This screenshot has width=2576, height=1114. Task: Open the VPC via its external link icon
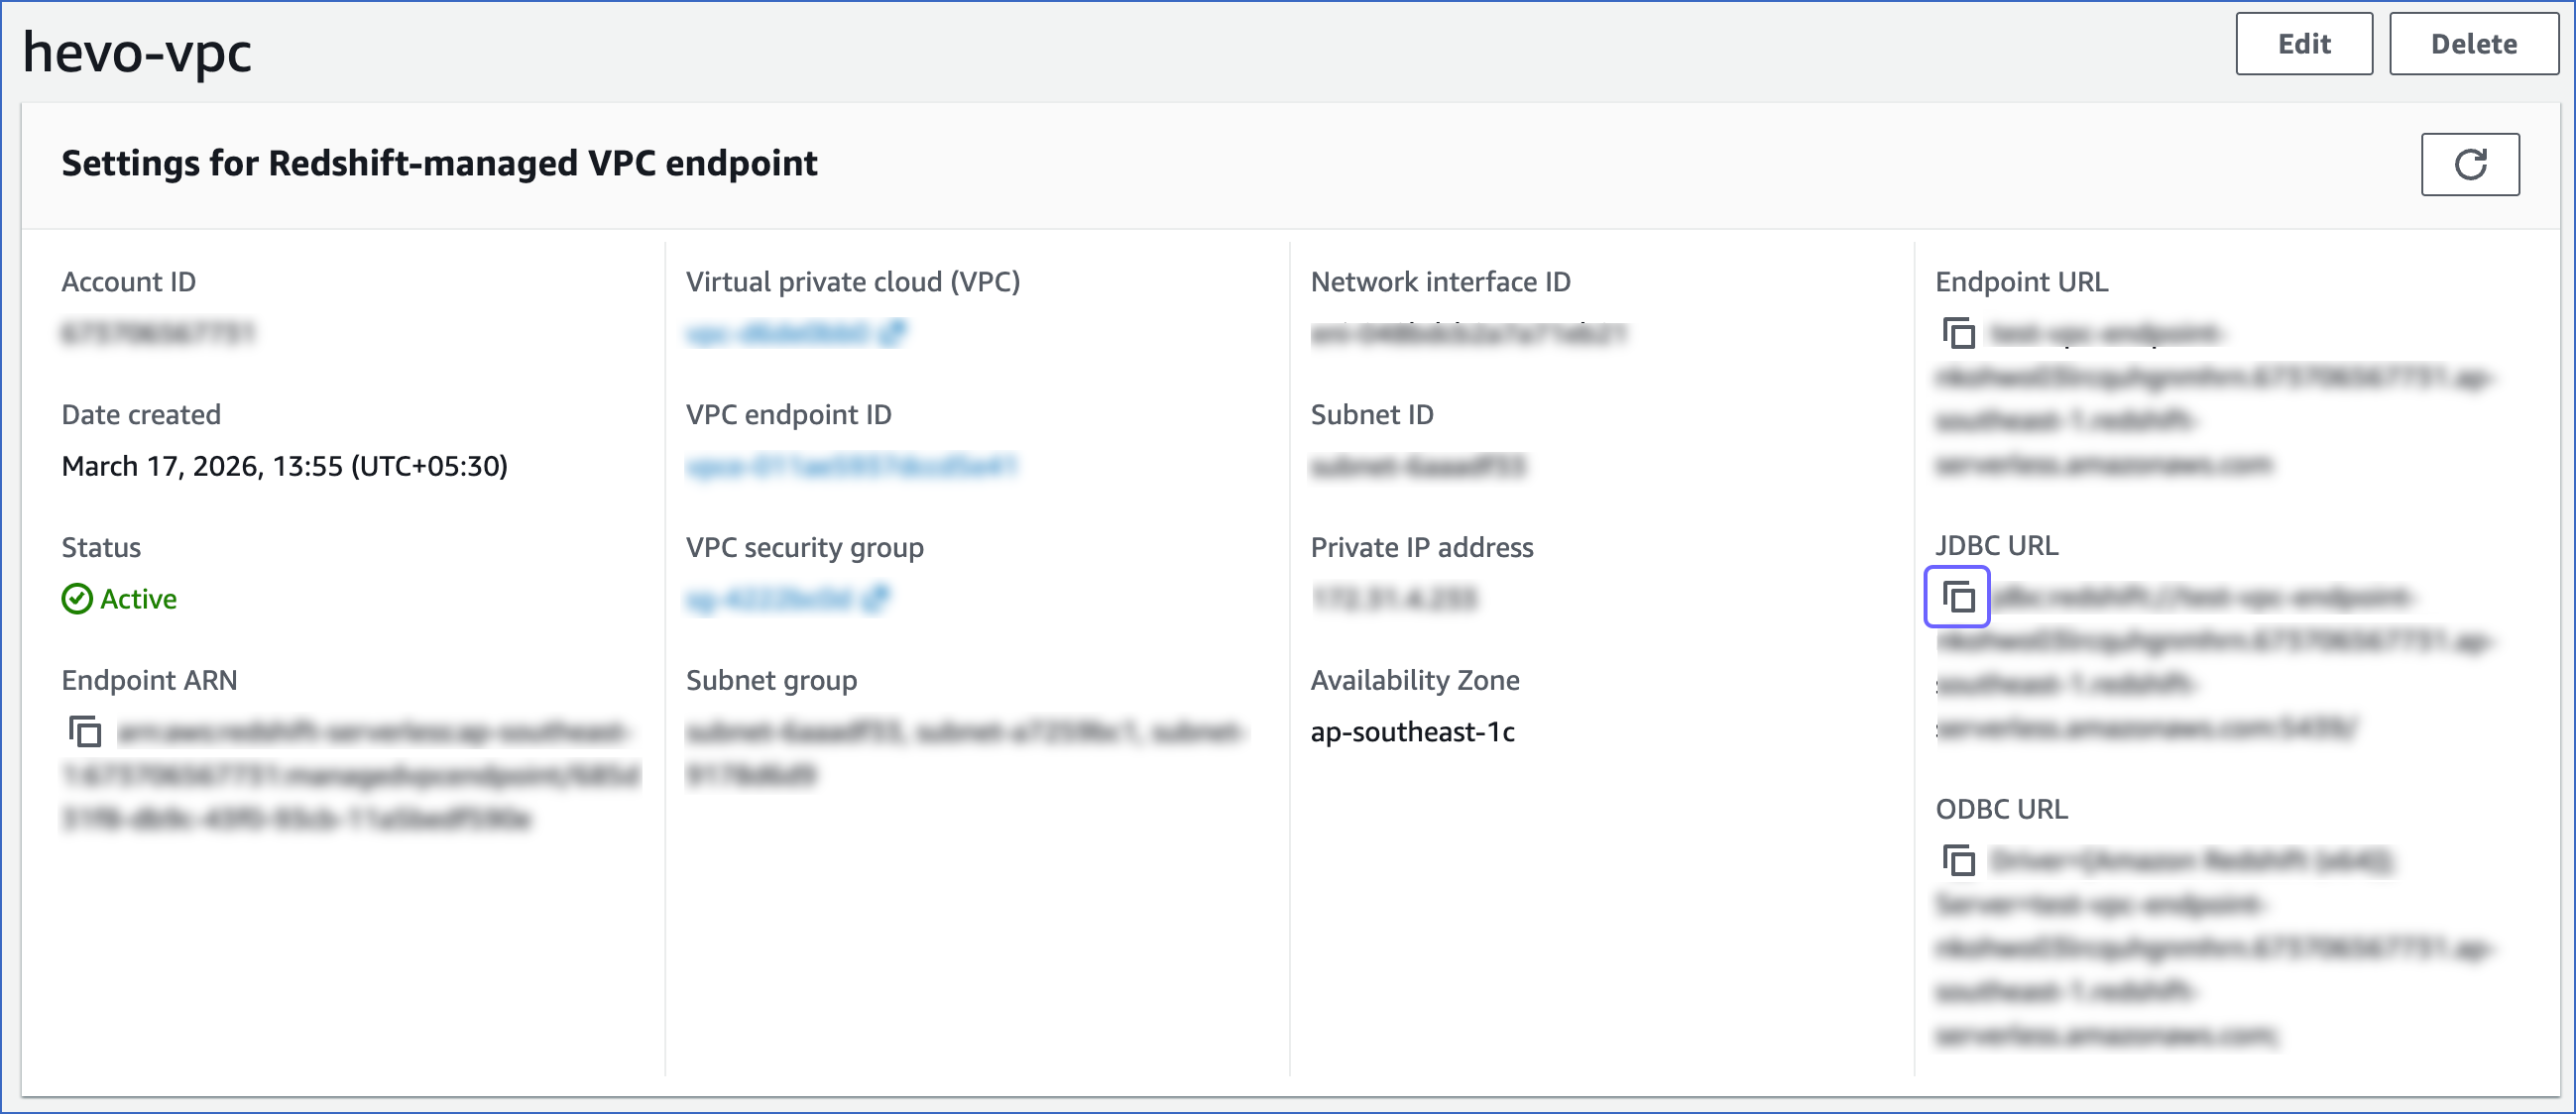[x=897, y=332]
